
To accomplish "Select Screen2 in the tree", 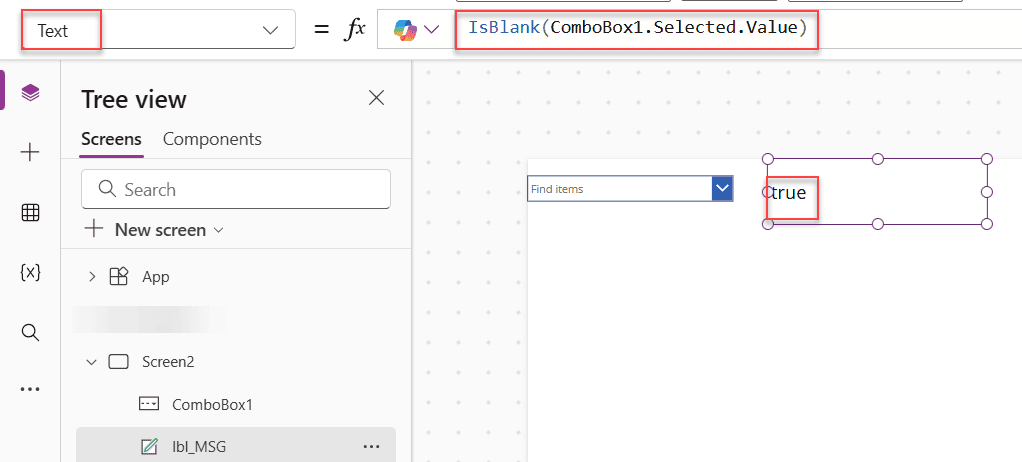I will click(x=168, y=362).
